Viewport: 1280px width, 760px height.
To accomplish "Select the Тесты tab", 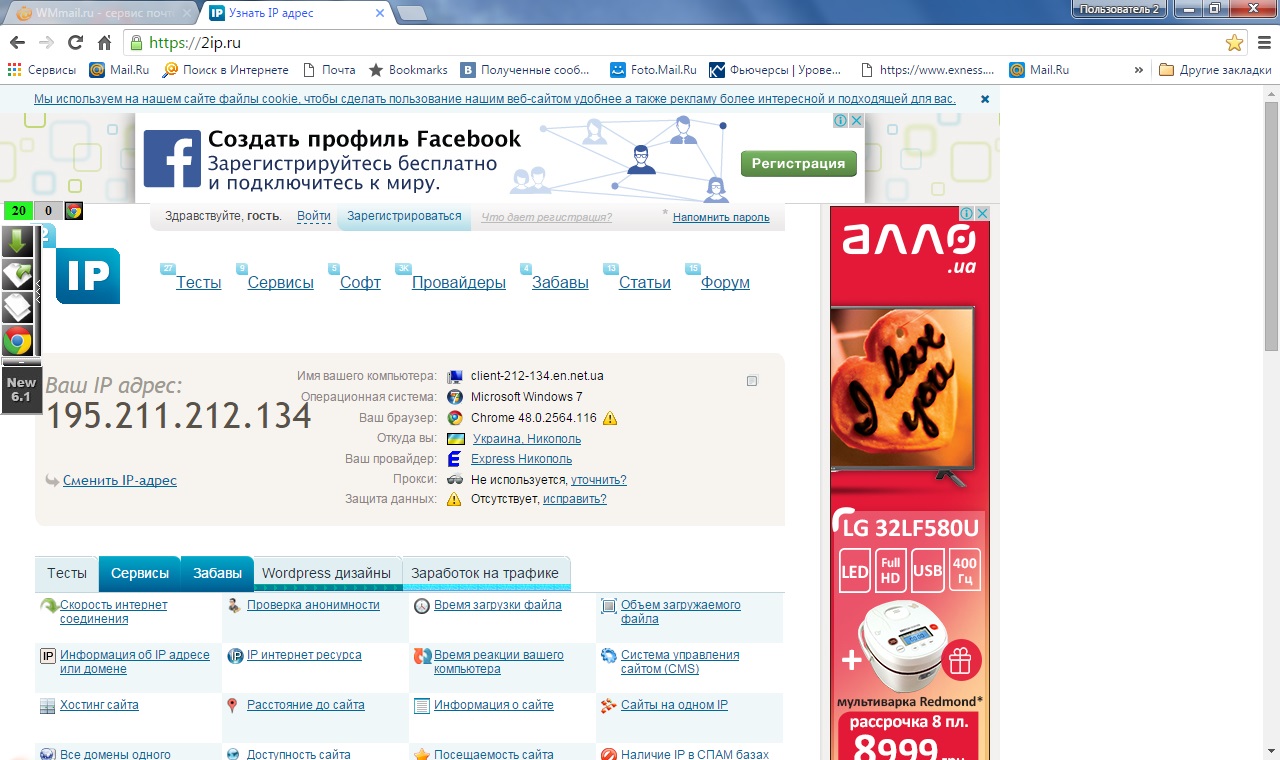I will click(x=67, y=573).
